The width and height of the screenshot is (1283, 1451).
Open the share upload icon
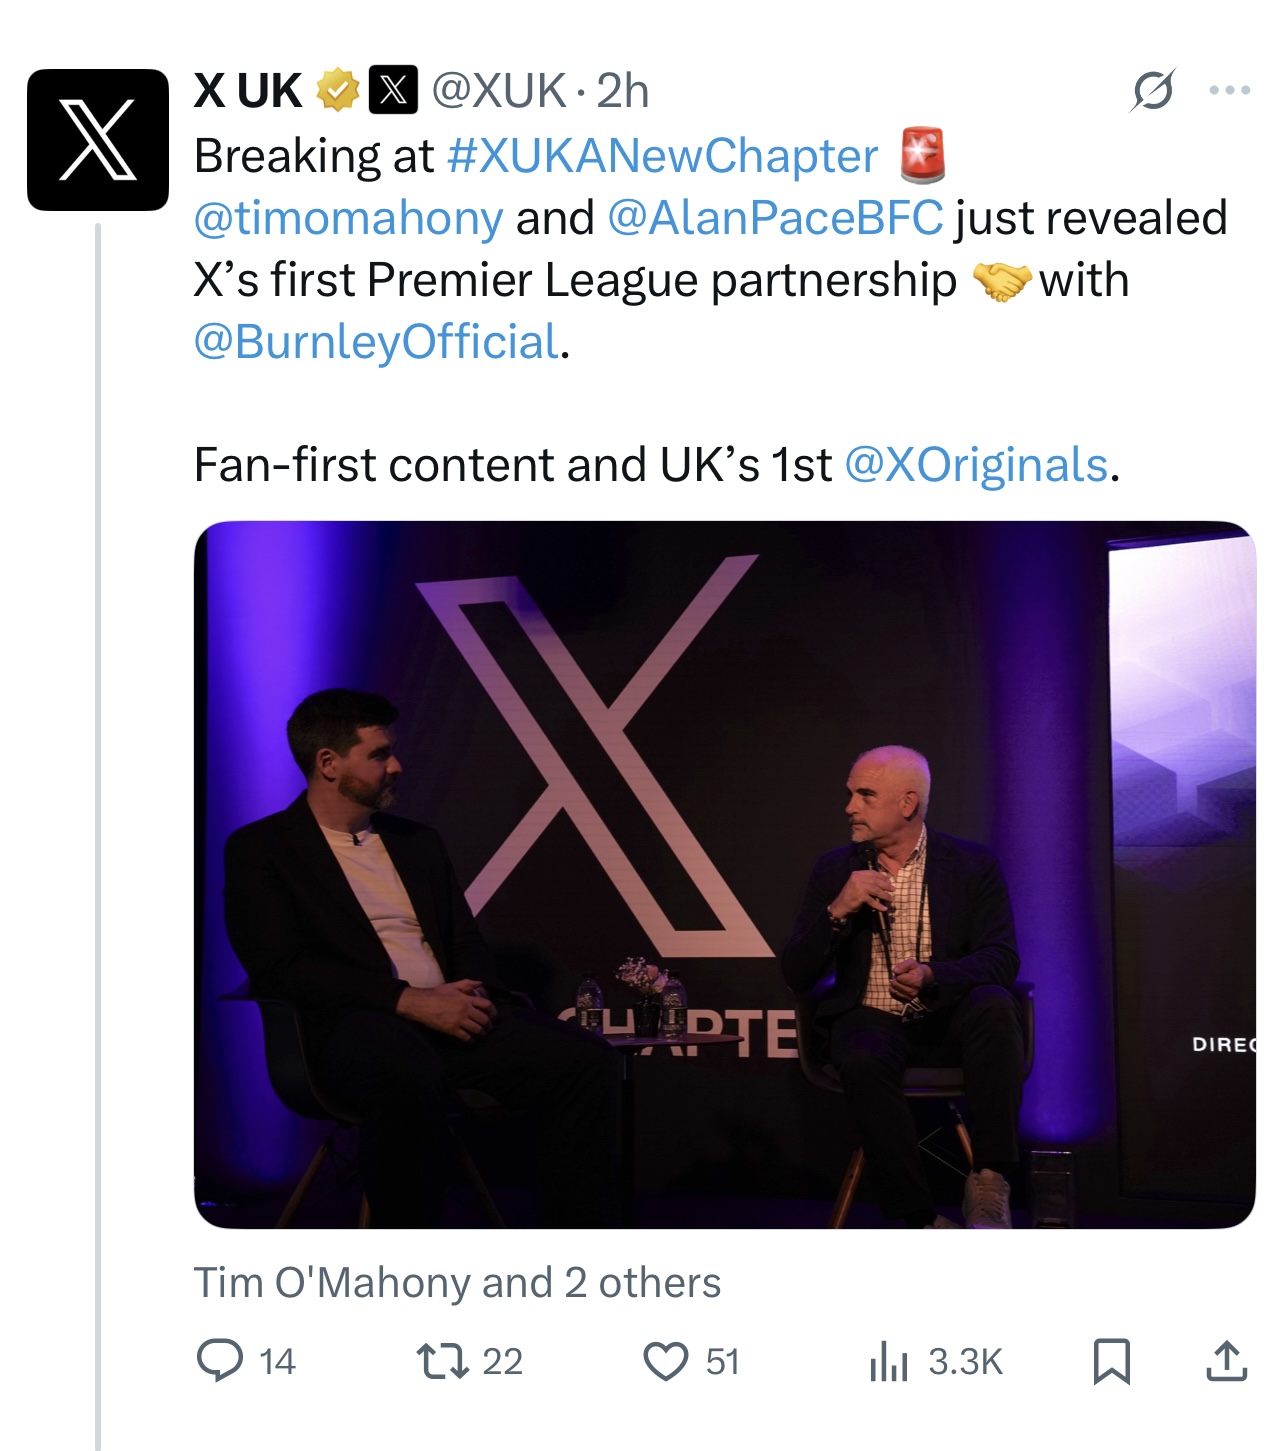(1227, 1361)
